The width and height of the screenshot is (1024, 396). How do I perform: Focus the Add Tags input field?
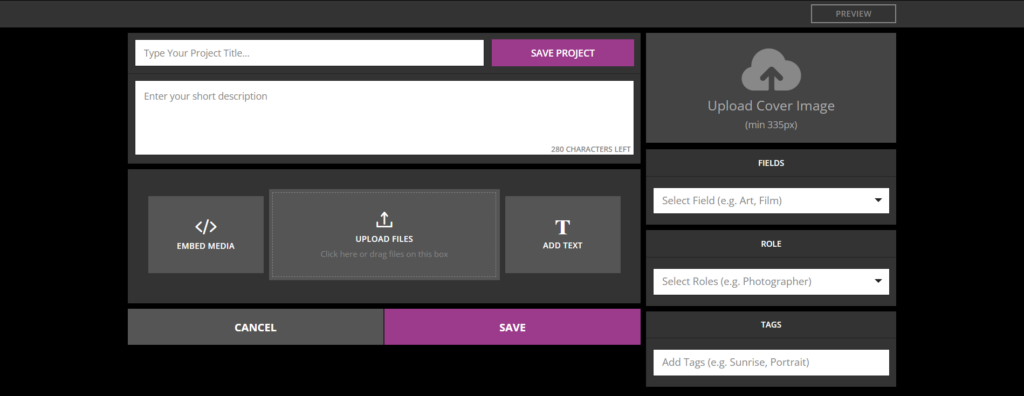pyautogui.click(x=771, y=362)
